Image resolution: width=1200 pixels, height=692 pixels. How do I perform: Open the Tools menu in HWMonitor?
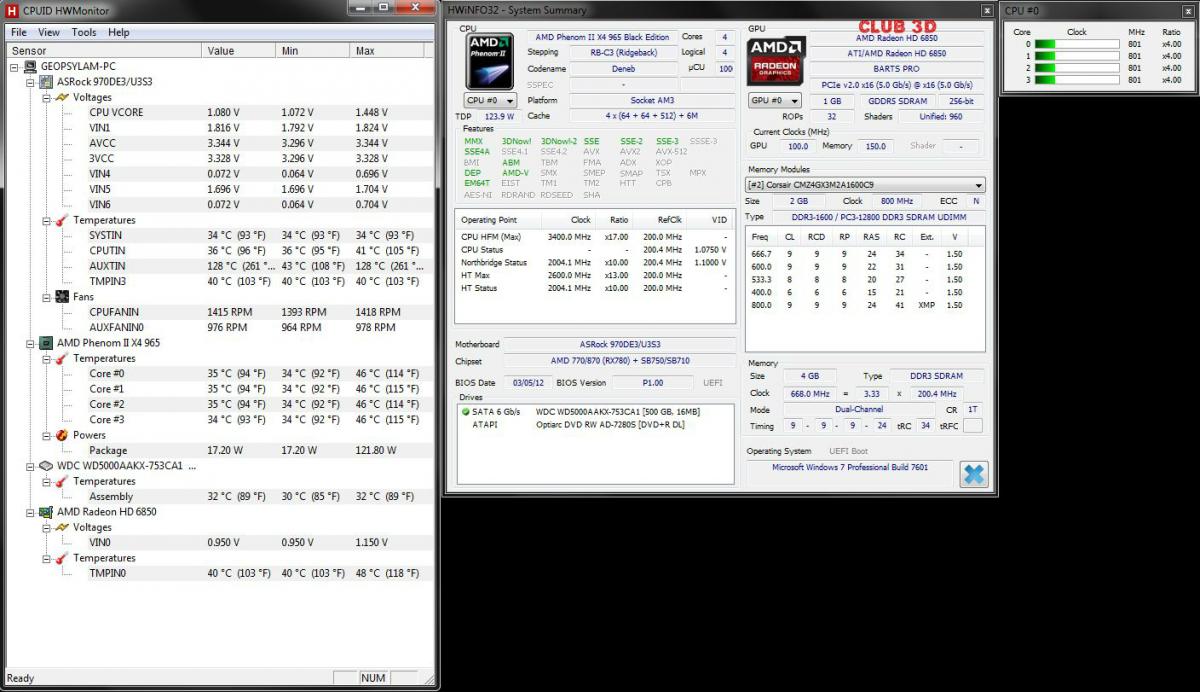tap(84, 32)
